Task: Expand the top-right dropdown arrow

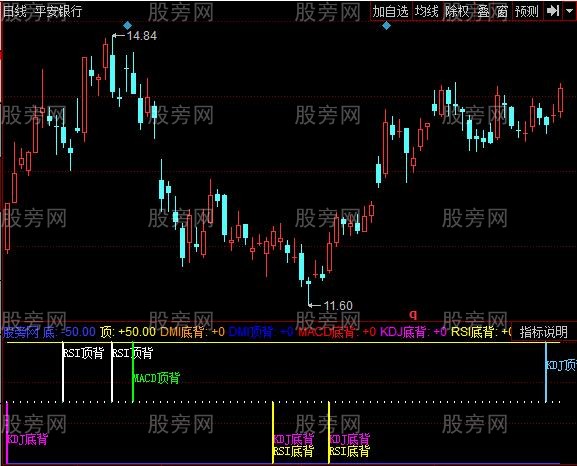Action: click(570, 11)
